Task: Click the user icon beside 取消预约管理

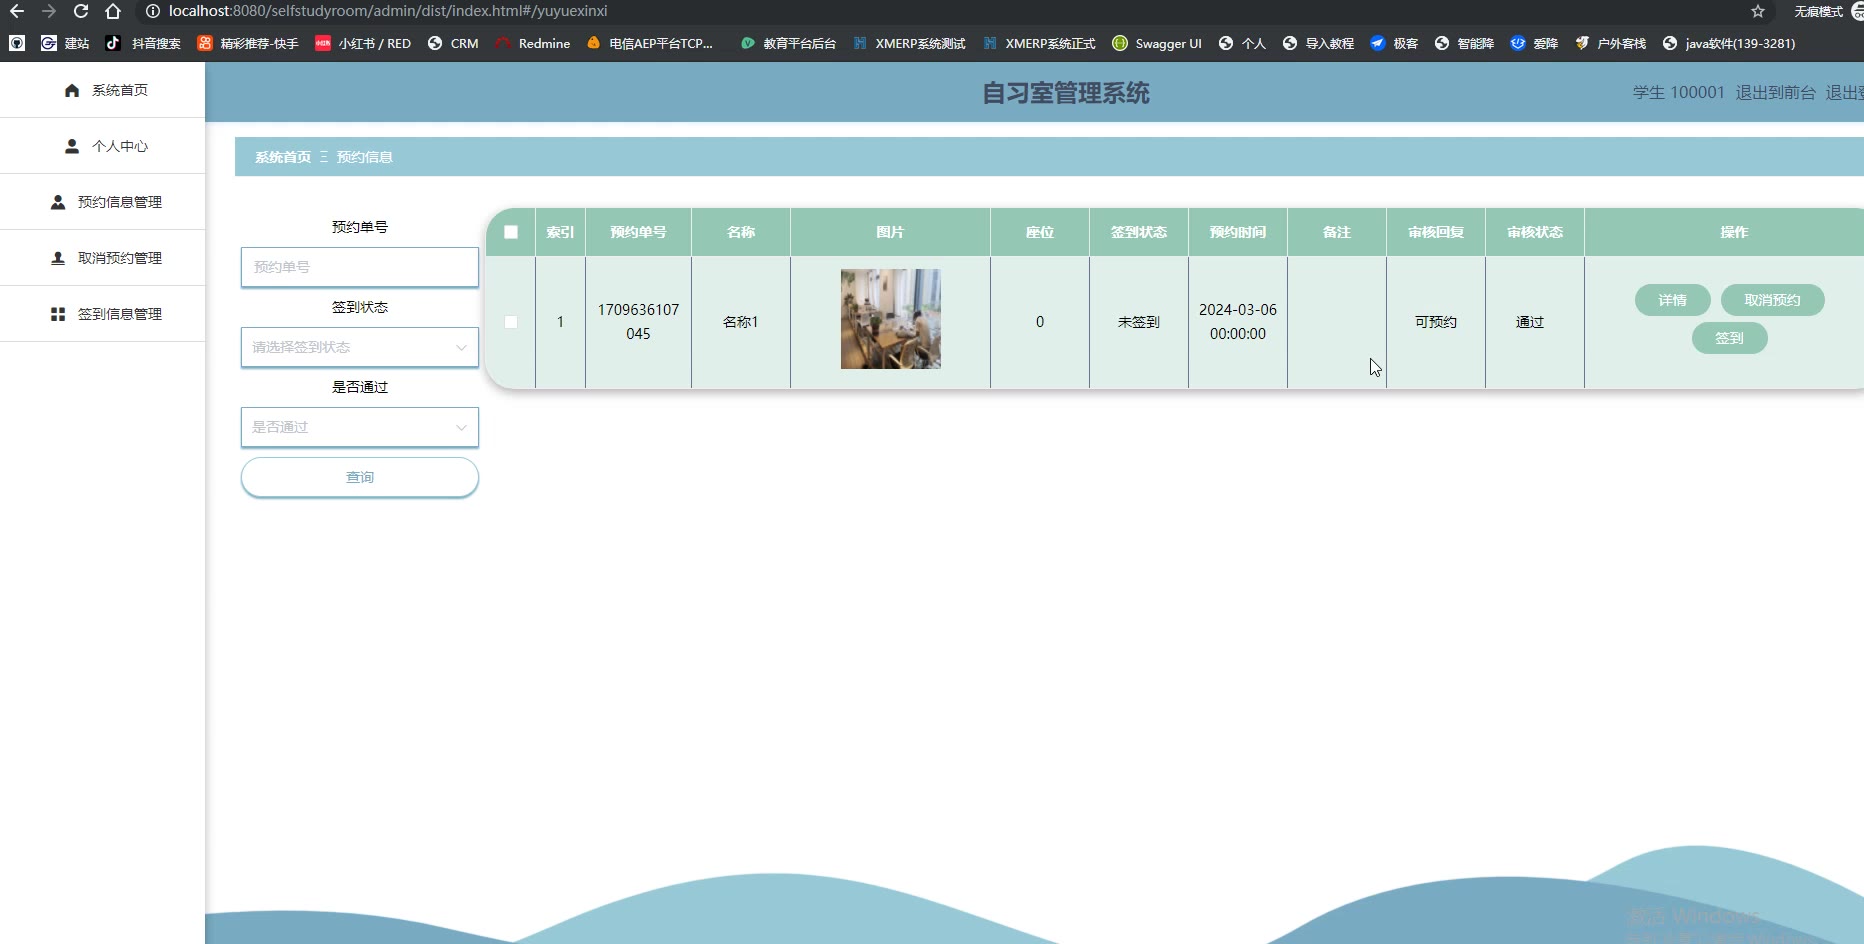Action: point(58,258)
